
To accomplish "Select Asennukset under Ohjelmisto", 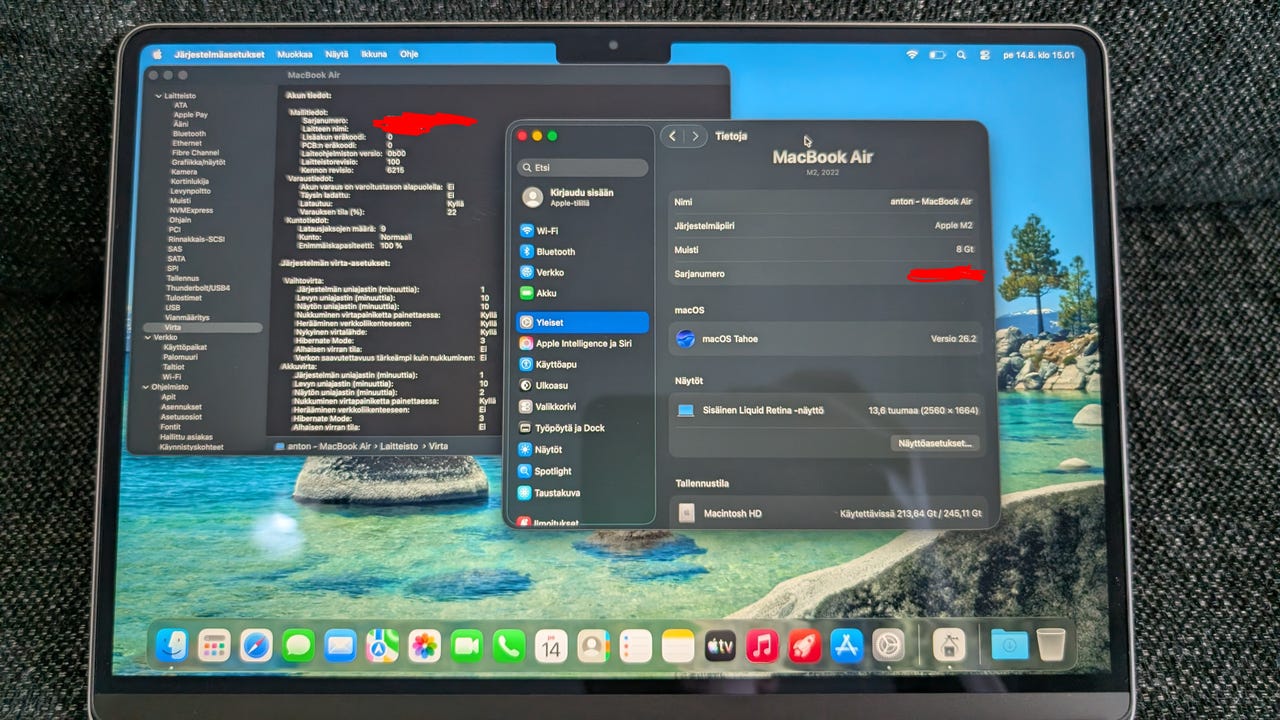I will [181, 407].
